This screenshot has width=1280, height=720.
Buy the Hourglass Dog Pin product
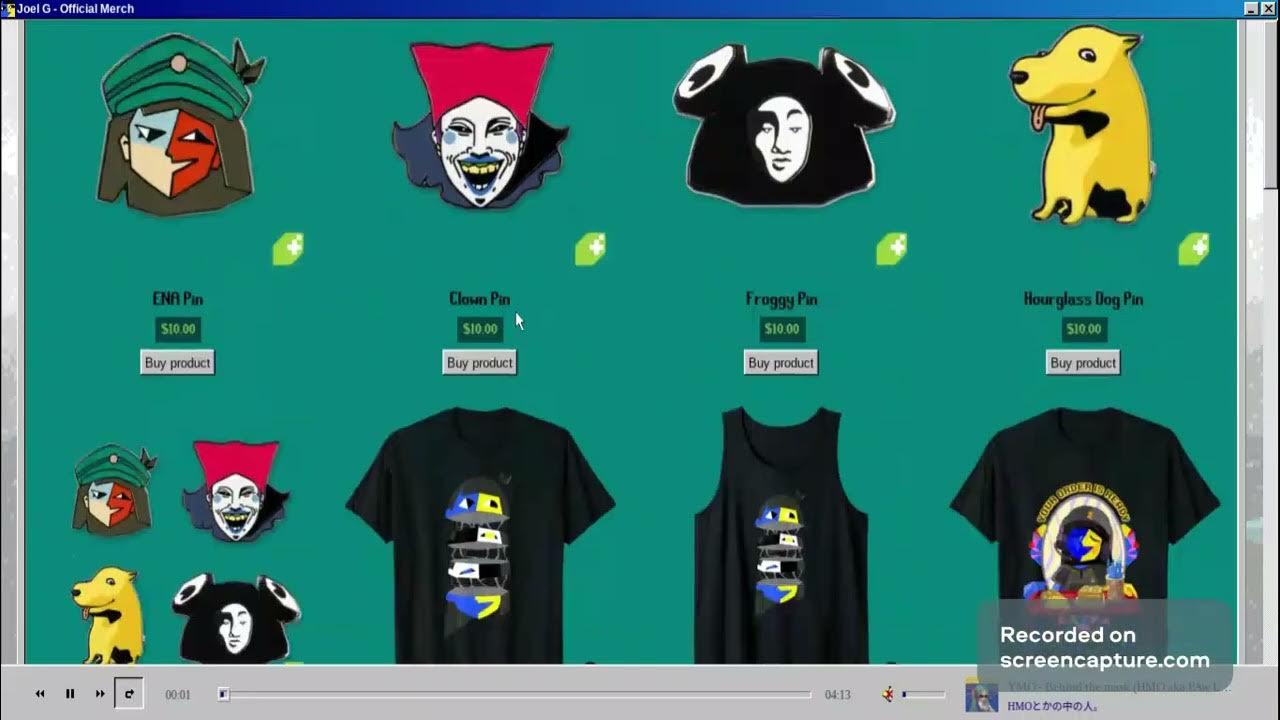pos(1084,363)
